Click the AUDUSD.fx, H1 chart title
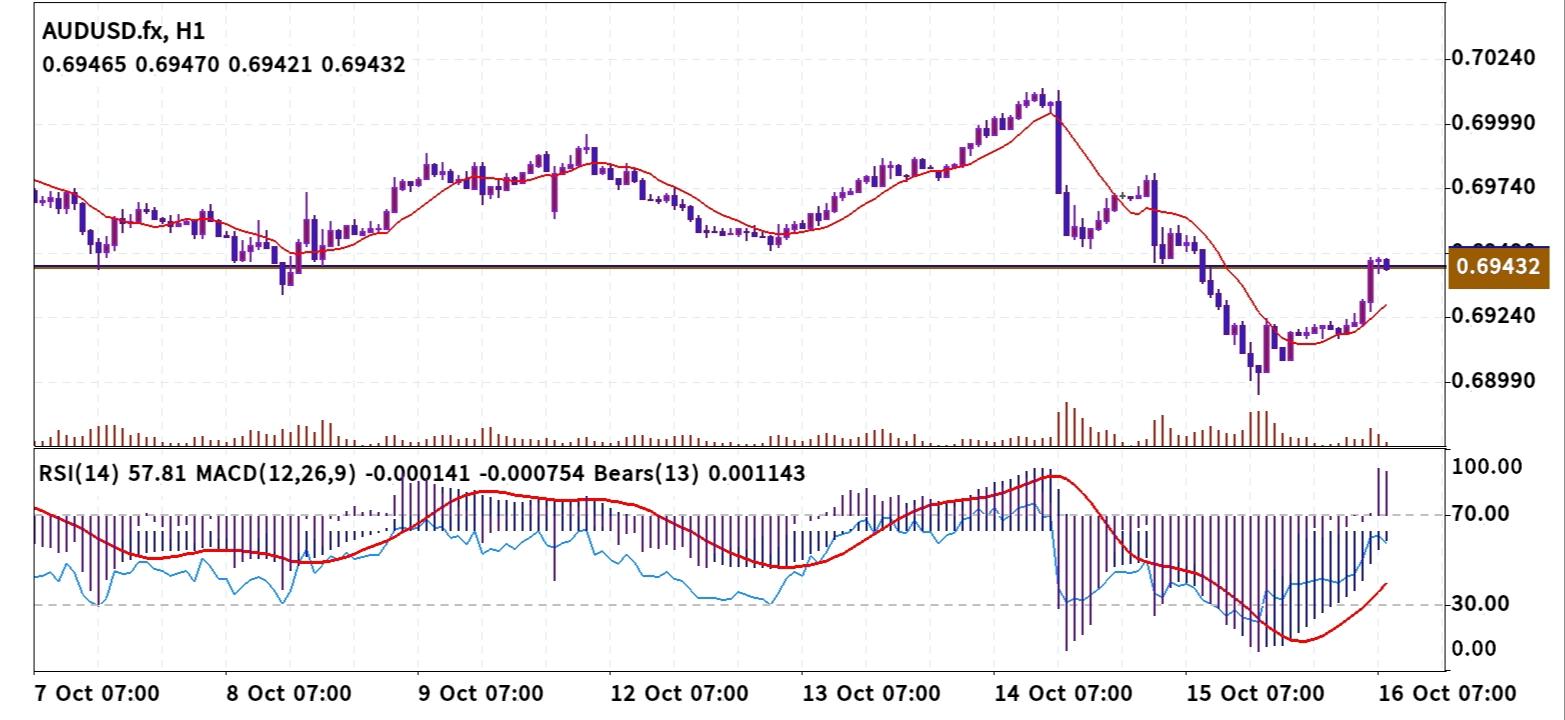Screen dimensions: 1565x720 (x=125, y=32)
